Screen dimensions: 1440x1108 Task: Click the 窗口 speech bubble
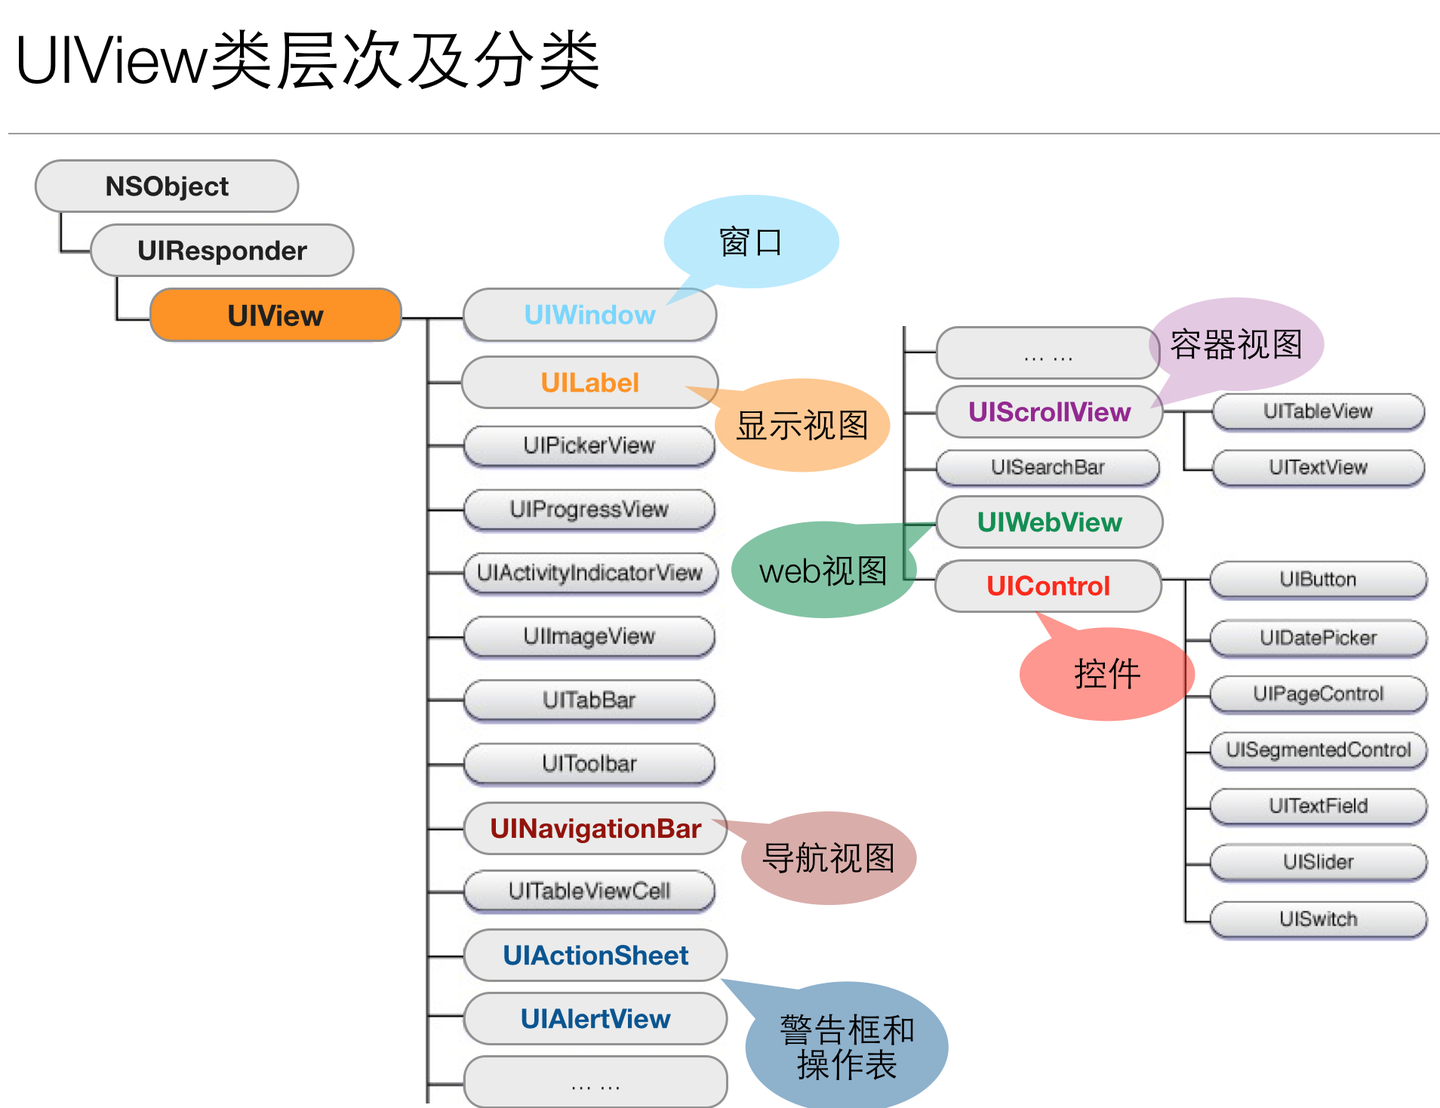[x=750, y=240]
